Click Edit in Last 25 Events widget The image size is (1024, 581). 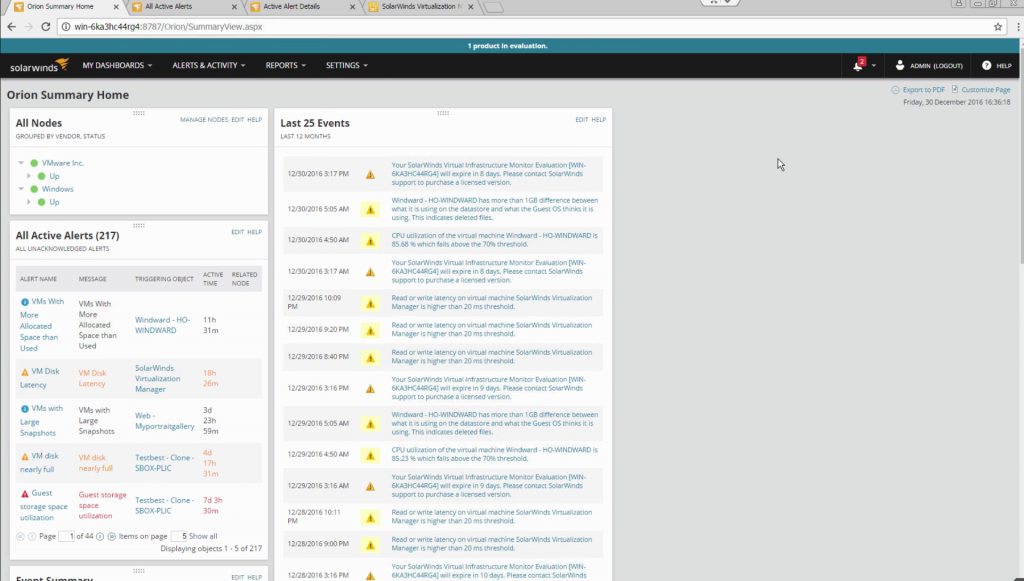point(582,120)
